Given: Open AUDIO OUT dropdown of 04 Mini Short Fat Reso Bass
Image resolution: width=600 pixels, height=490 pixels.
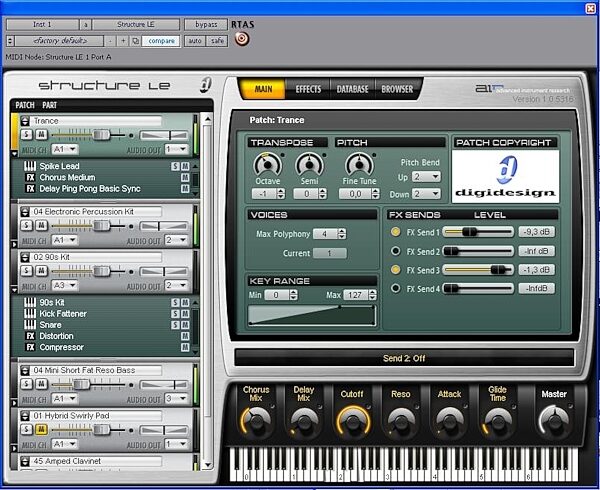Looking at the screenshot, I should (x=176, y=399).
